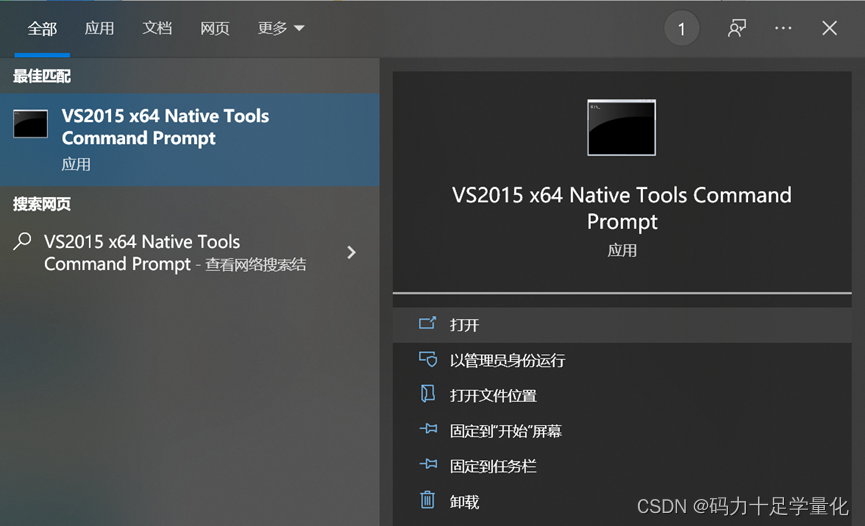Open the feedback person icon
865x526 pixels.
point(736,28)
